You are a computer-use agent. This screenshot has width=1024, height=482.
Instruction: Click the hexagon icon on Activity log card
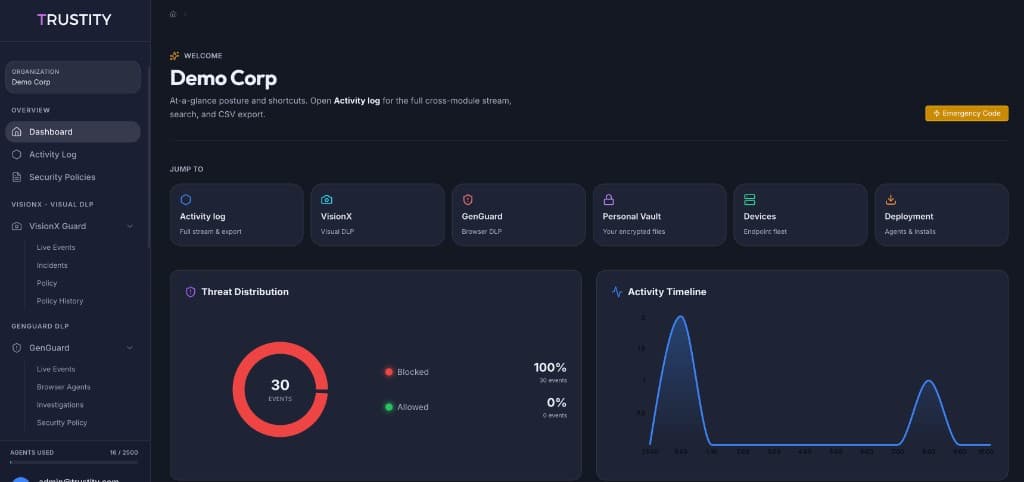pos(185,200)
